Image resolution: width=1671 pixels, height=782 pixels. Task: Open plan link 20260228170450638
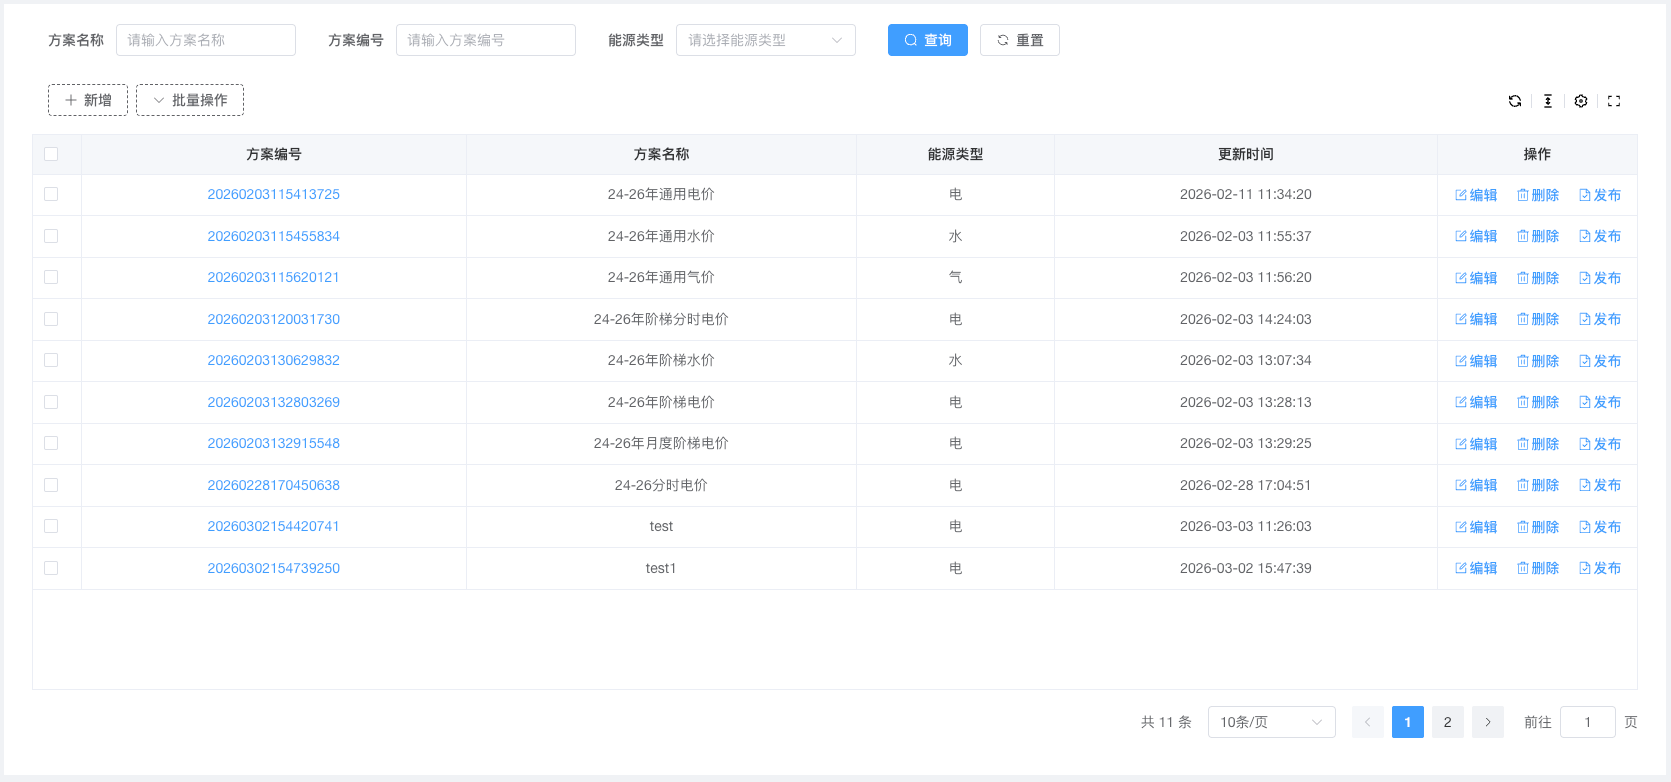[x=274, y=485]
